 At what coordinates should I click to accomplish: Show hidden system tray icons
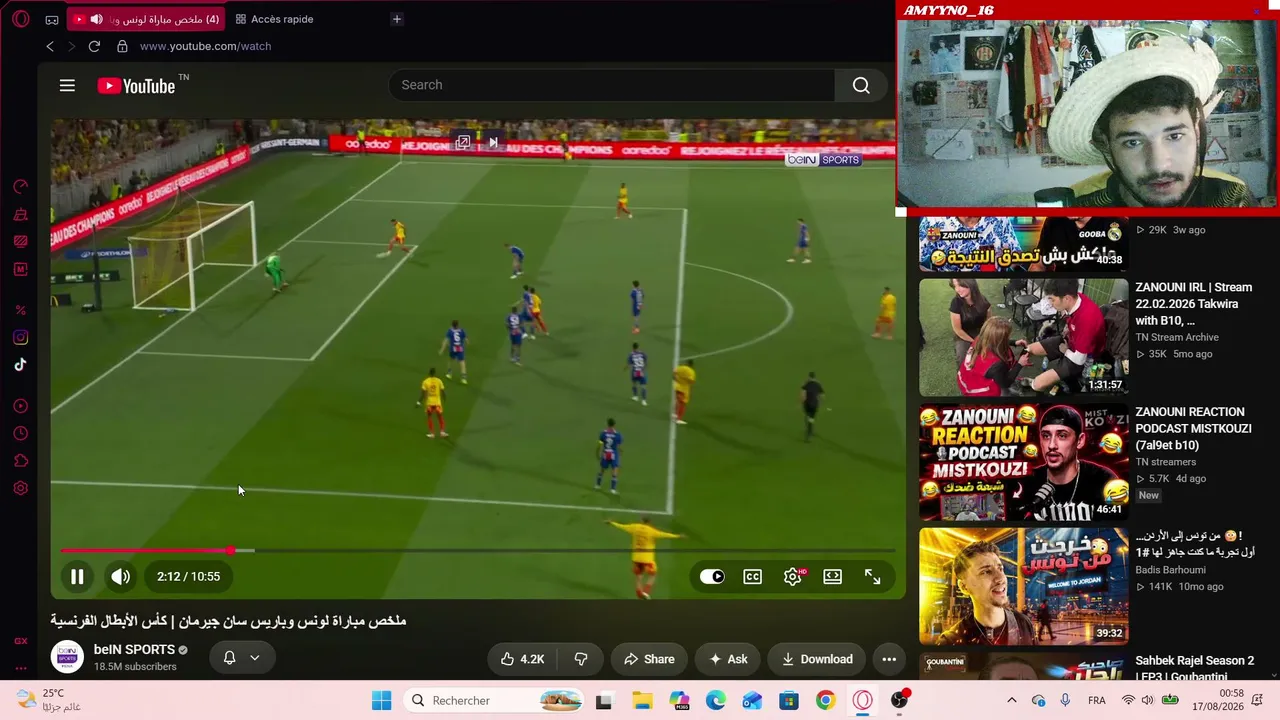pos(1011,701)
